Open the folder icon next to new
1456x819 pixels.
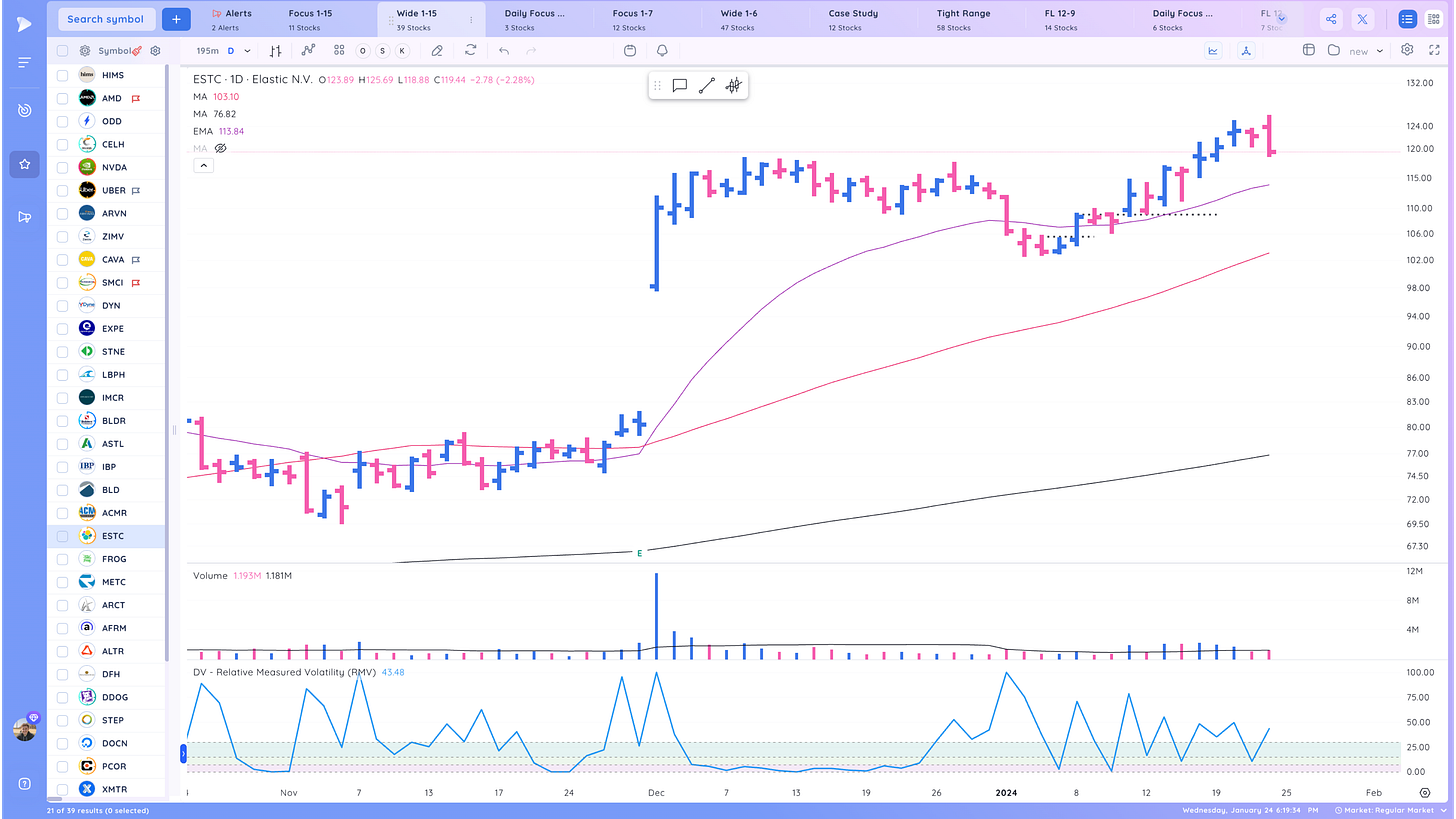1333,50
